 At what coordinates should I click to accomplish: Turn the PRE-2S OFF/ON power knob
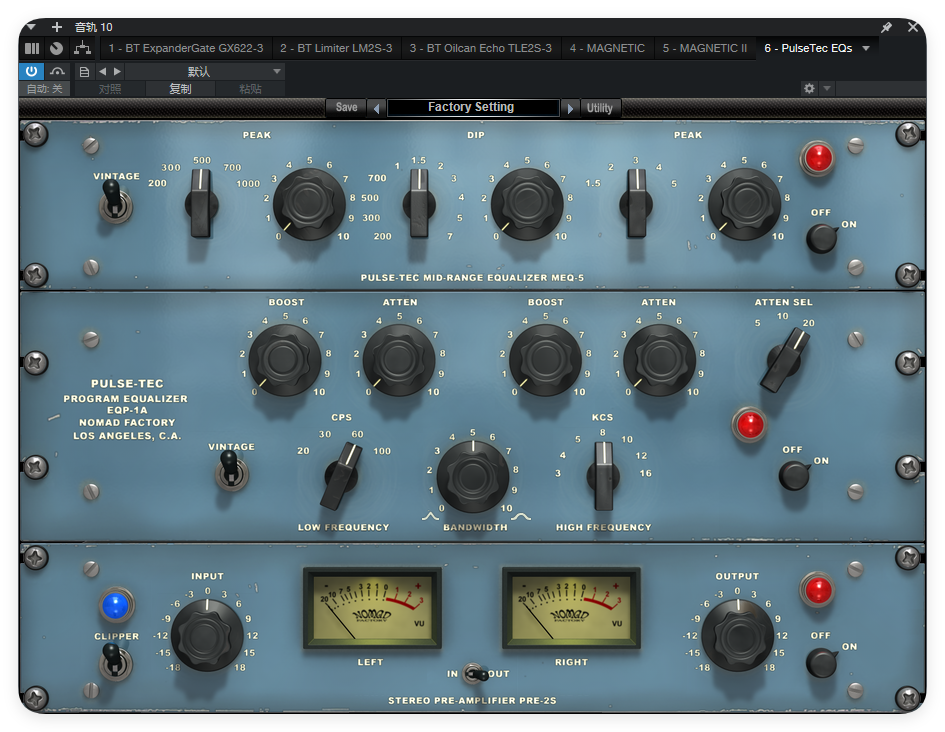tap(821, 662)
